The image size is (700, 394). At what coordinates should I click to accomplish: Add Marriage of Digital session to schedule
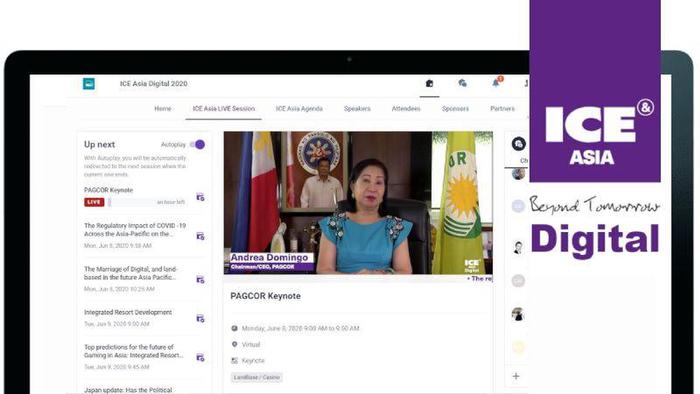[200, 279]
